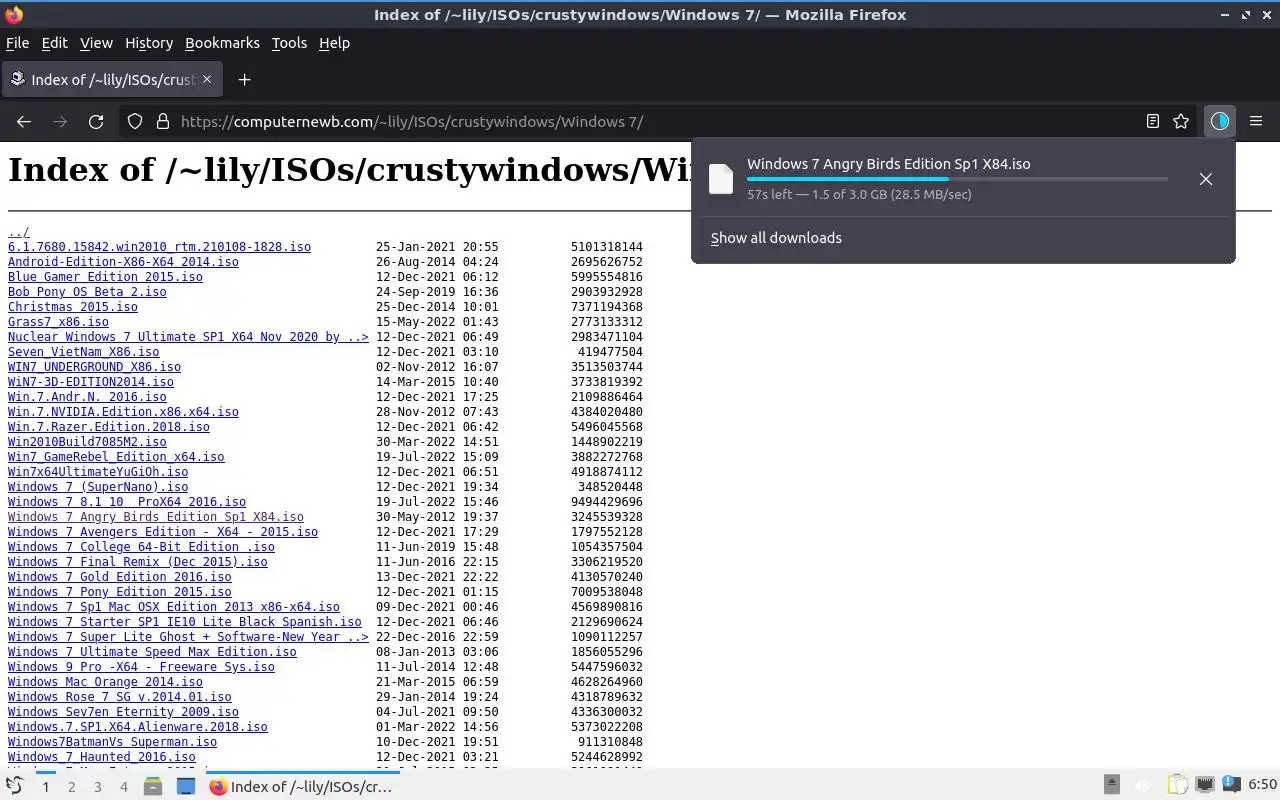Download Windows 7 Haunted 2016.iso
Screen dimensions: 1280x800
tap(102, 757)
